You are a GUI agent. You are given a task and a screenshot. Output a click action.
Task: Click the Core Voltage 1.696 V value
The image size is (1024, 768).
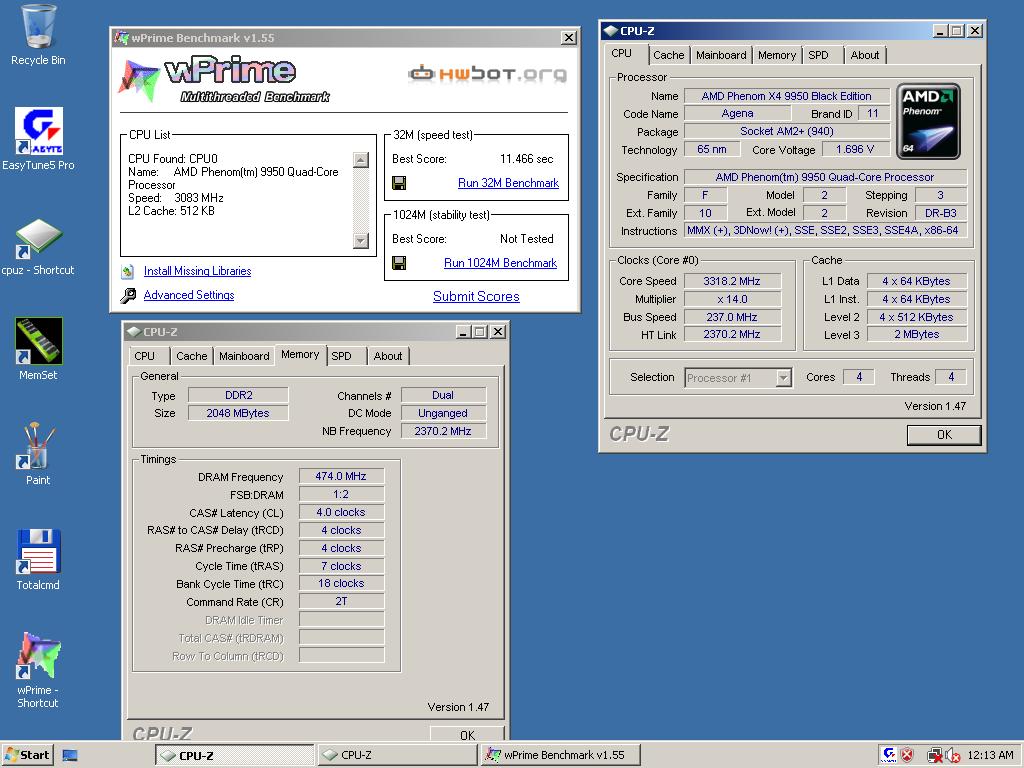854,150
